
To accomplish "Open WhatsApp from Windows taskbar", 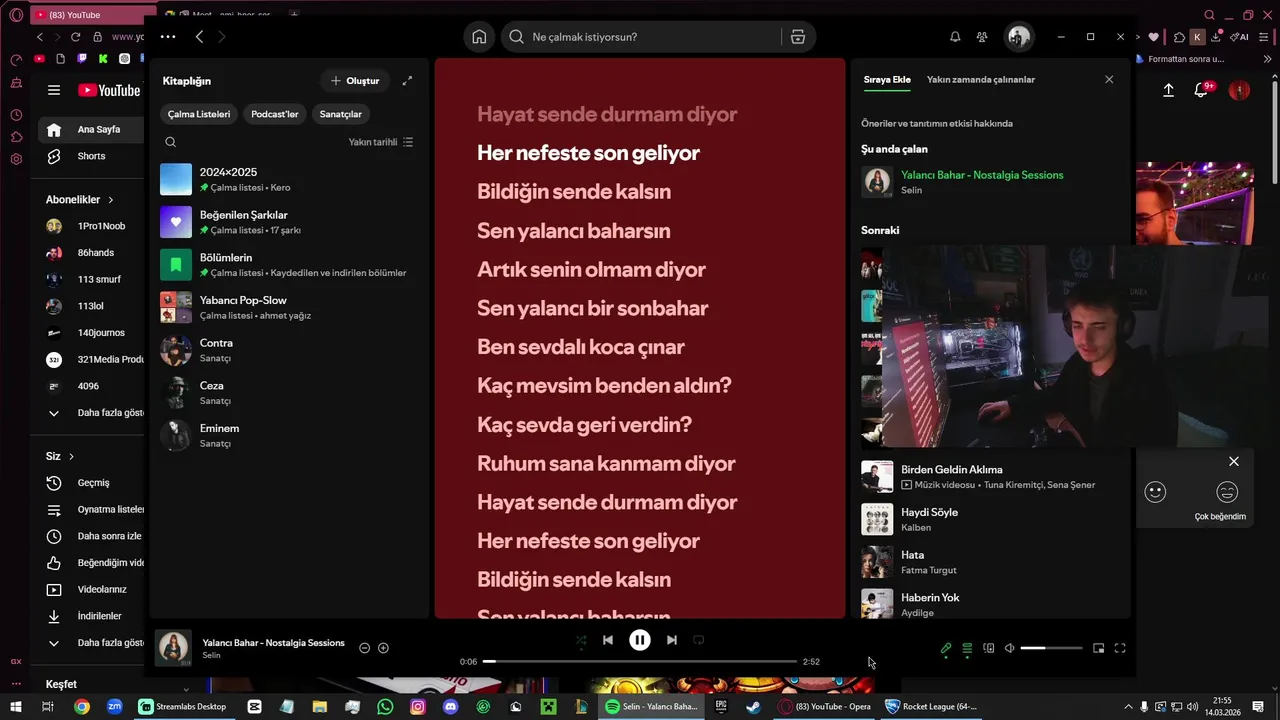I will click(x=386, y=707).
